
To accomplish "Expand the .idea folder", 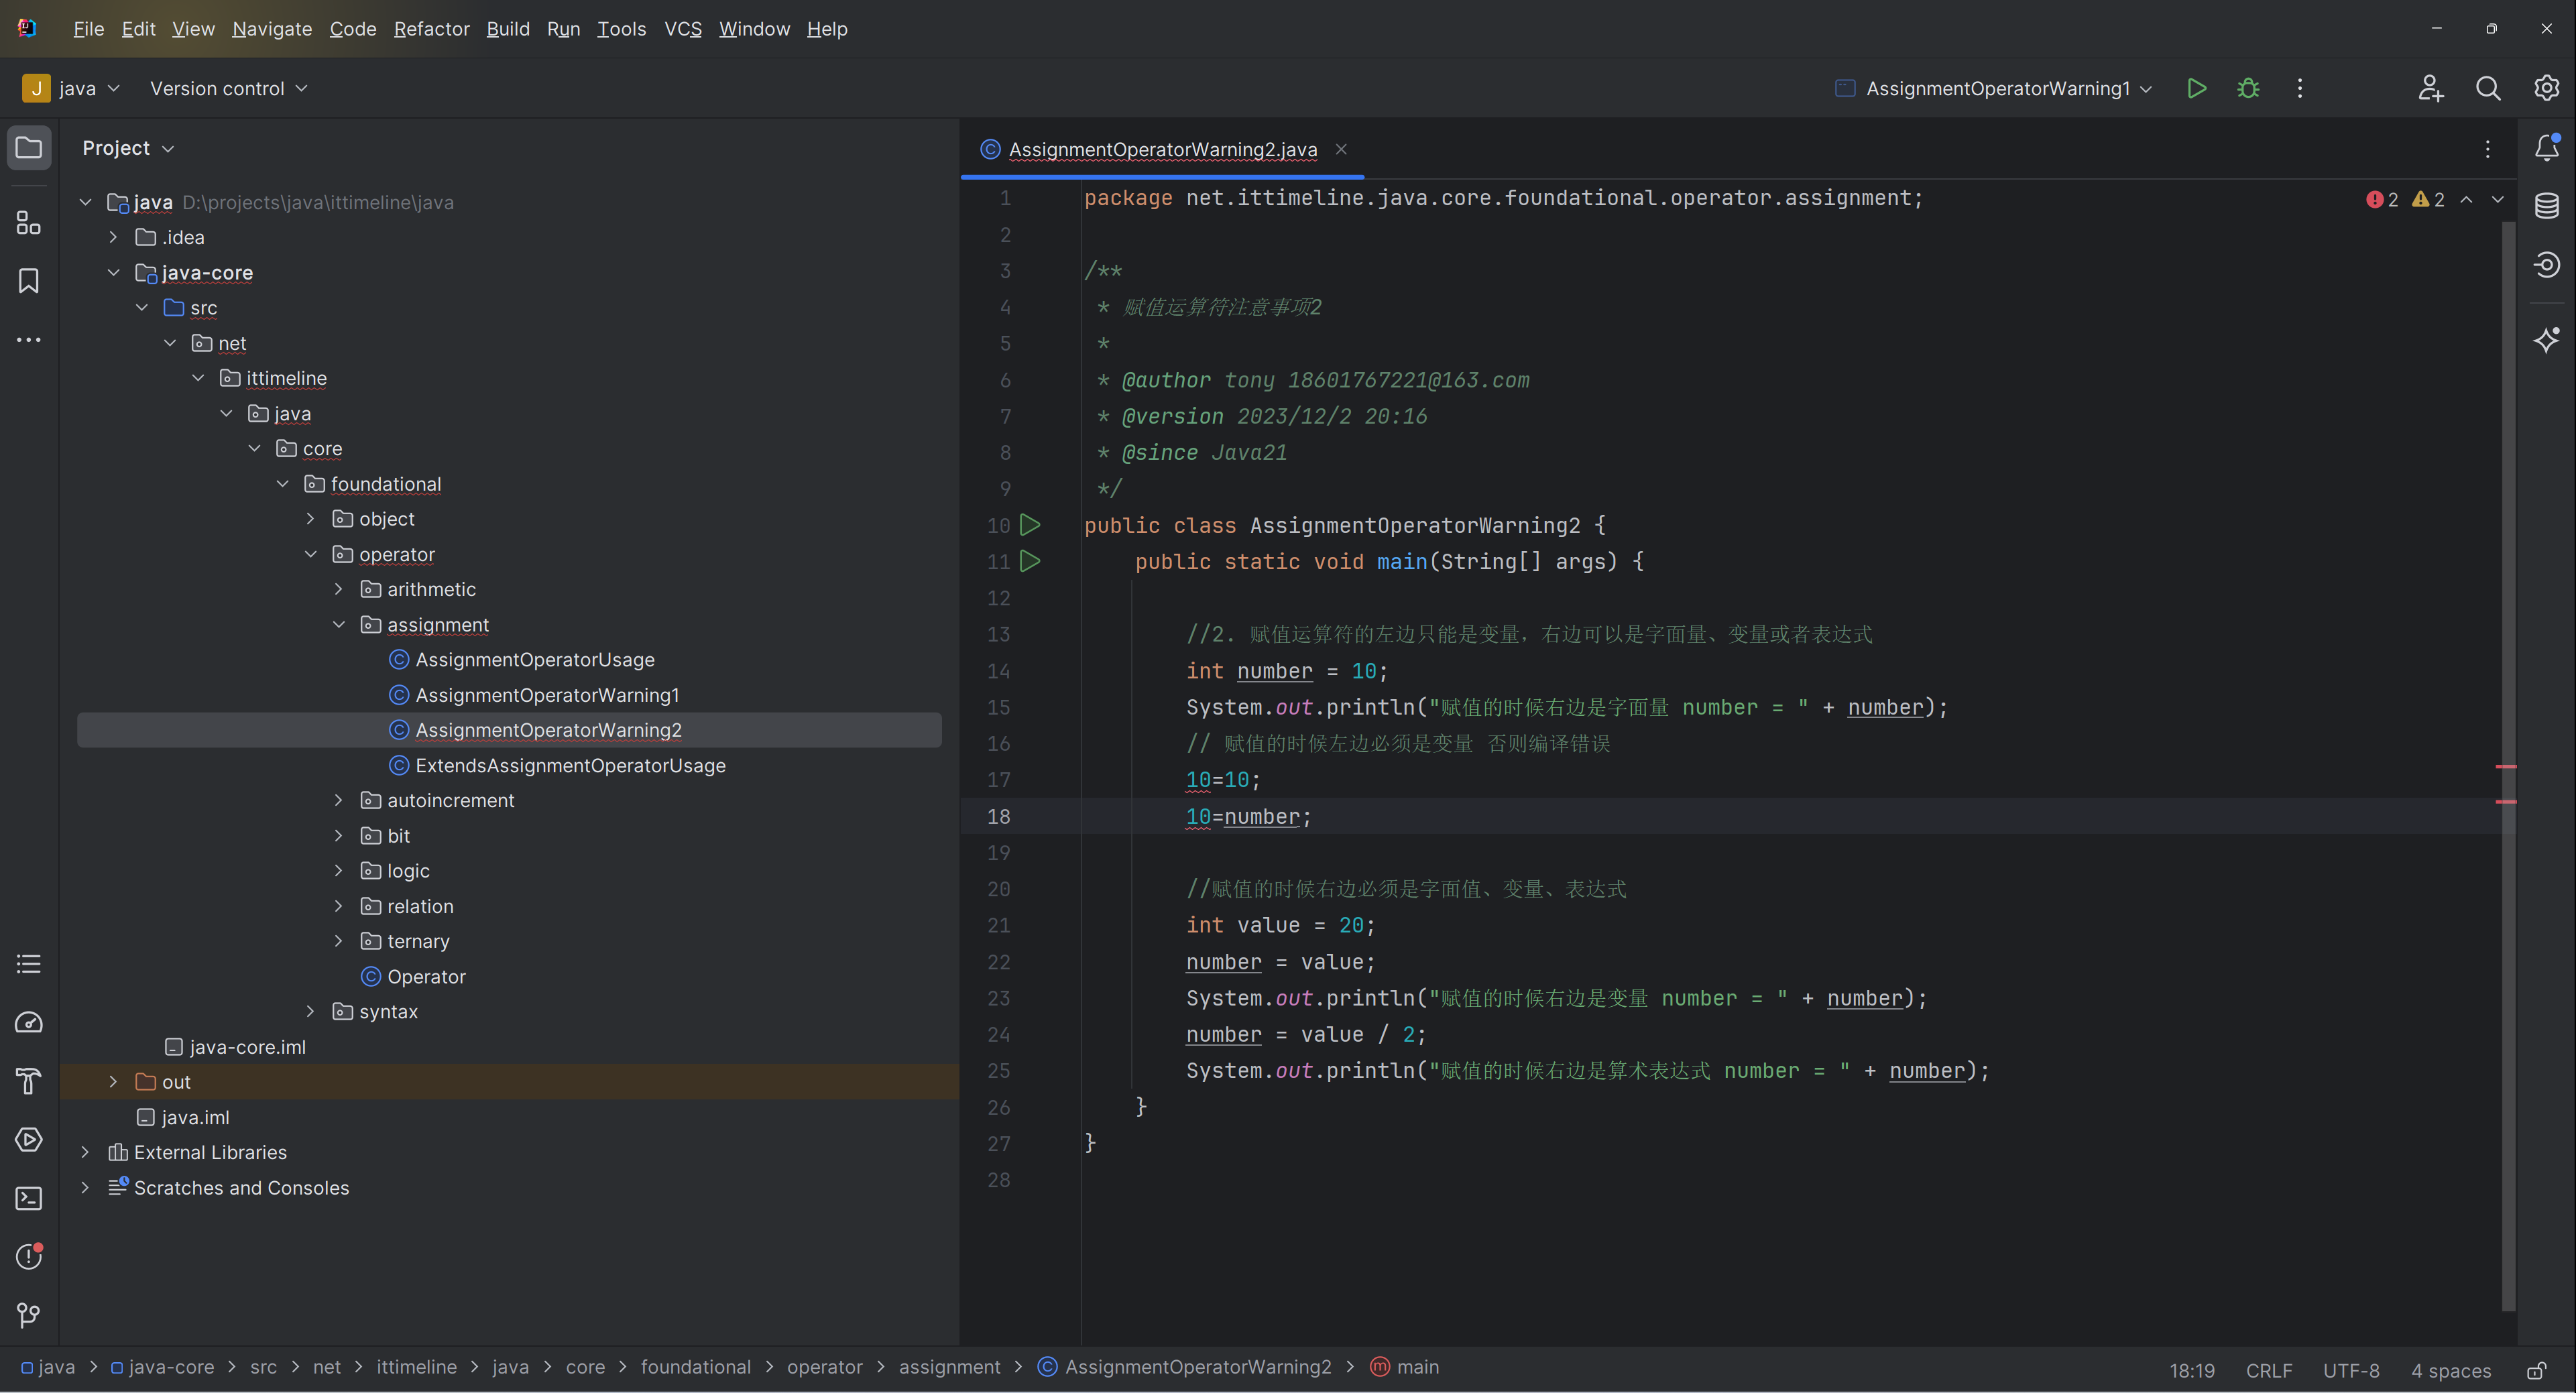I will click(113, 237).
